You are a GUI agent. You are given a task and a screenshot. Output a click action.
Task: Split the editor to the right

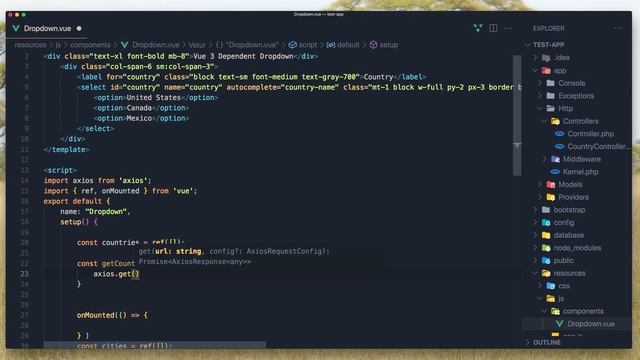tap(493, 28)
